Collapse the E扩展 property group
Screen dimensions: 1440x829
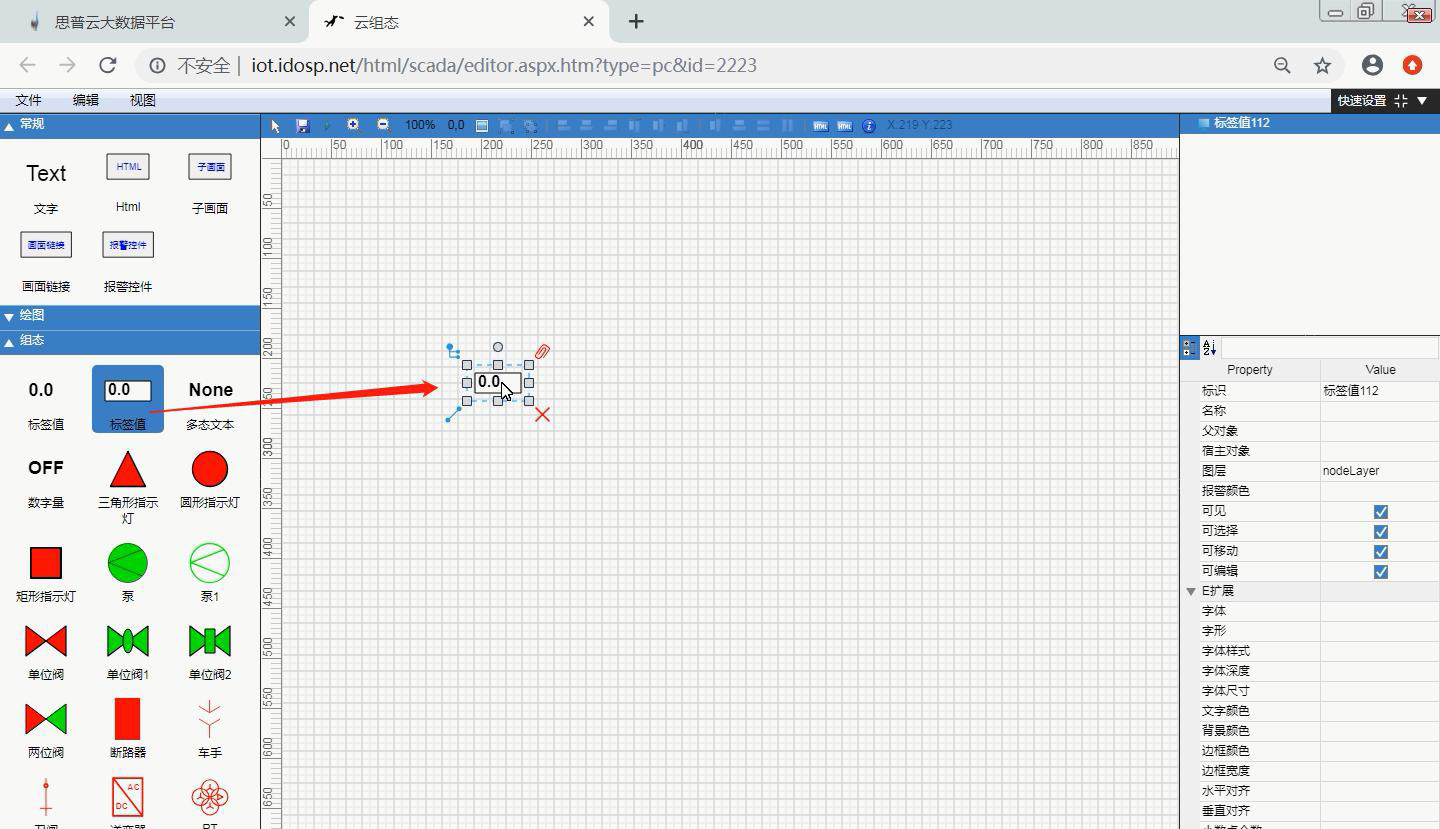click(x=1191, y=591)
